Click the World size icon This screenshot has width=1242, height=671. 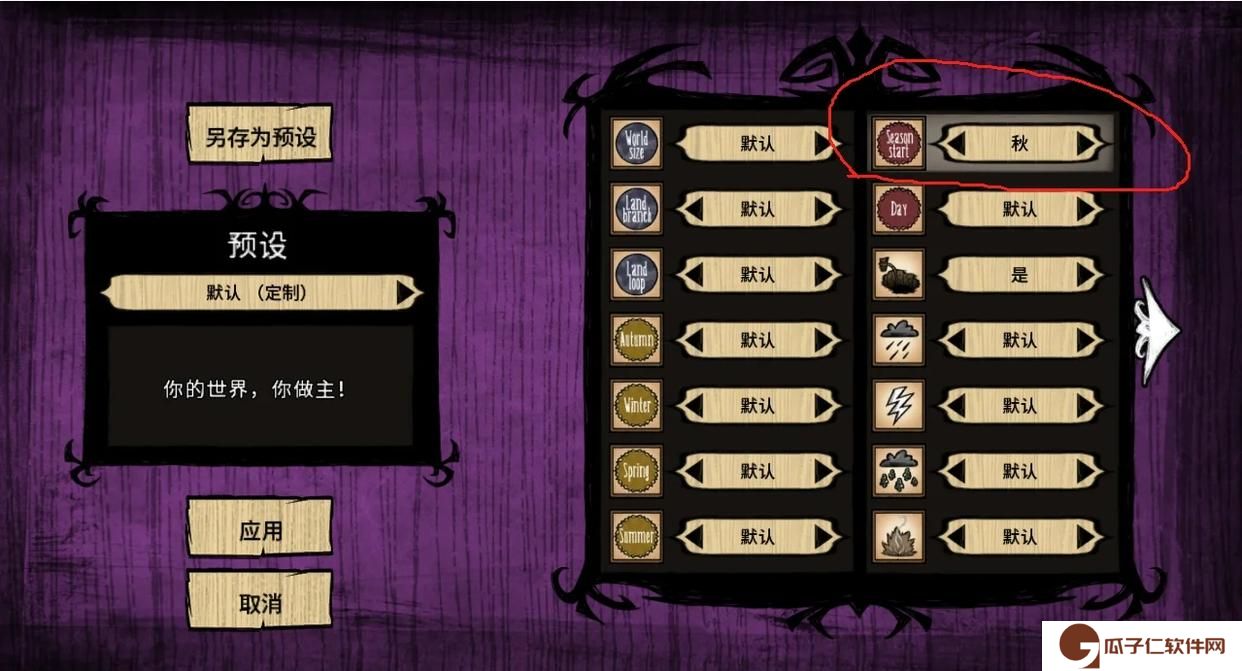(x=637, y=144)
